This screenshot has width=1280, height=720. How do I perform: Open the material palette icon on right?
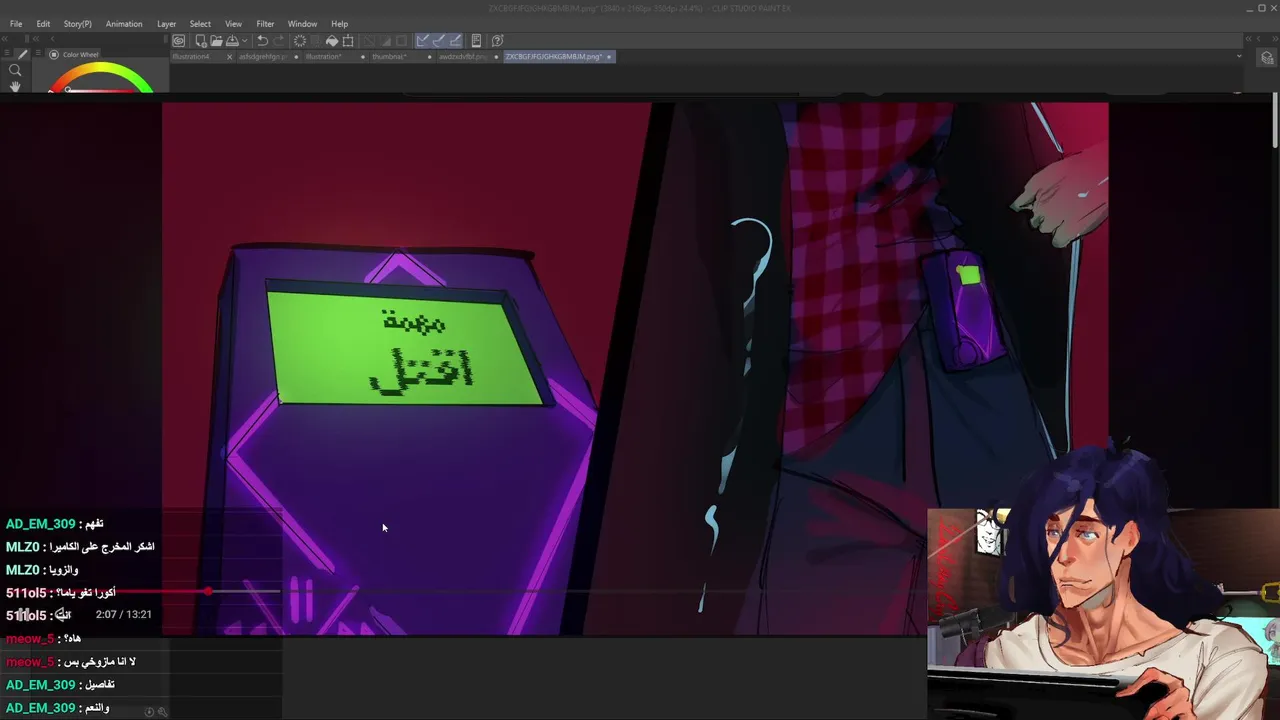click(1268, 58)
